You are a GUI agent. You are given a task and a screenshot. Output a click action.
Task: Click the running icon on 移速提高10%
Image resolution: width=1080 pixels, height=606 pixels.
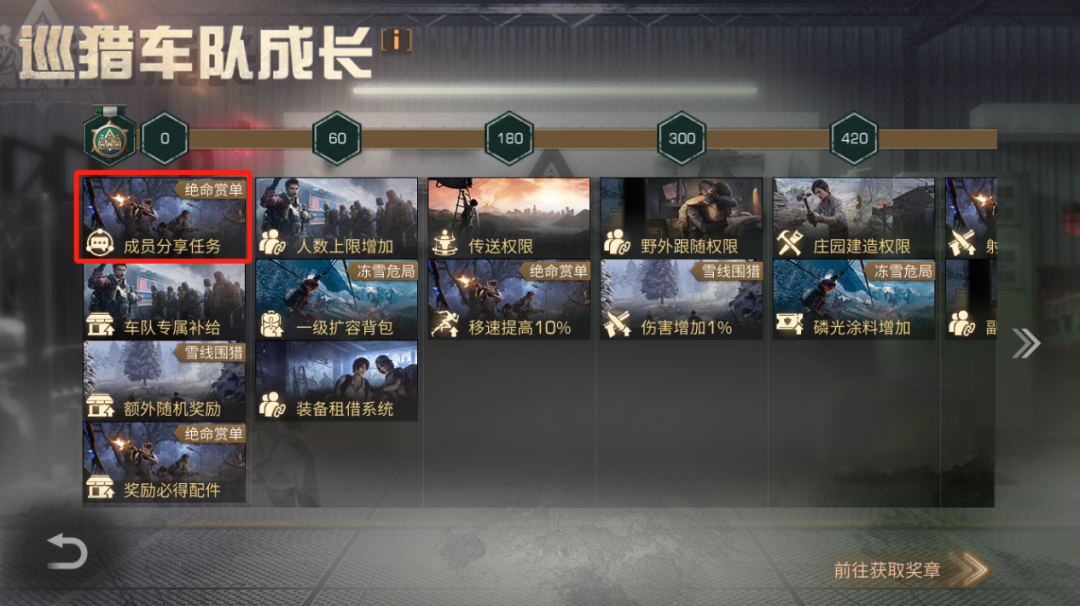[x=445, y=324]
